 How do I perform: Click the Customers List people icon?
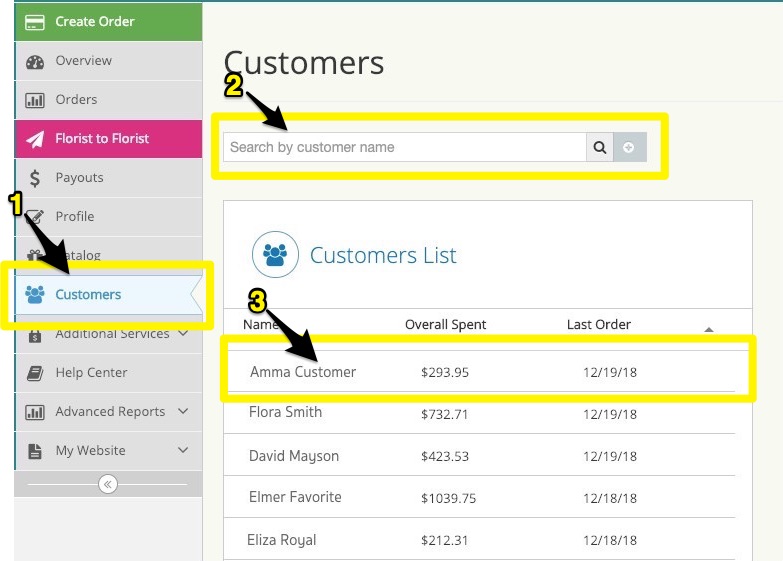pyautogui.click(x=275, y=254)
